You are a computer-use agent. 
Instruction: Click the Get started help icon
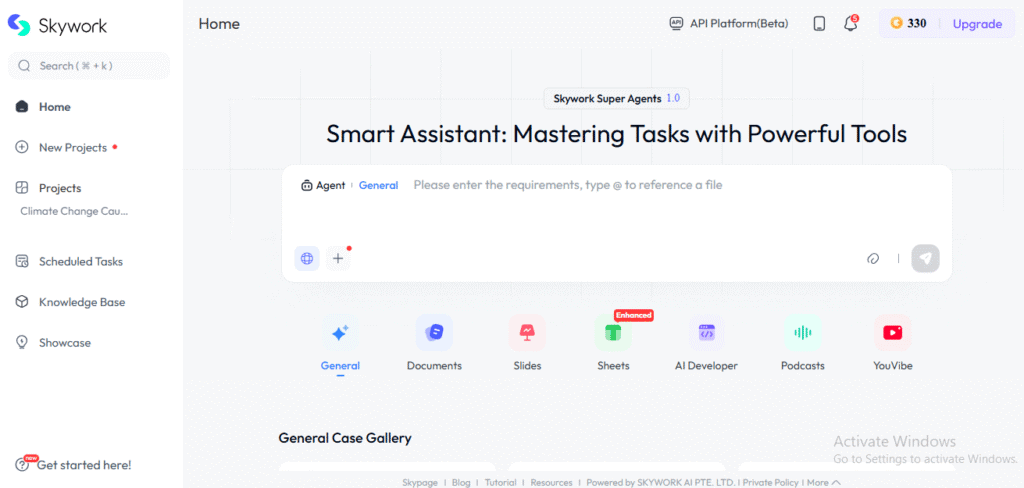[23, 465]
